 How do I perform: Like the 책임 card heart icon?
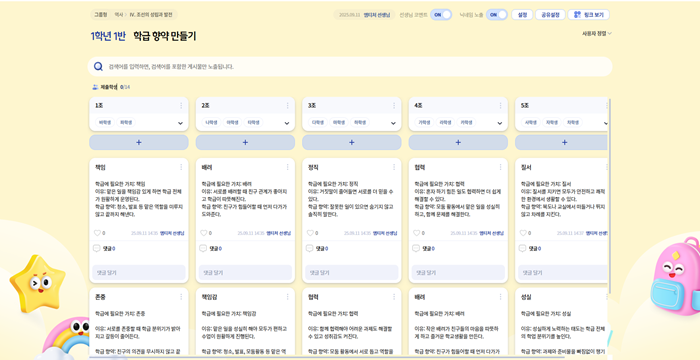pos(97,233)
